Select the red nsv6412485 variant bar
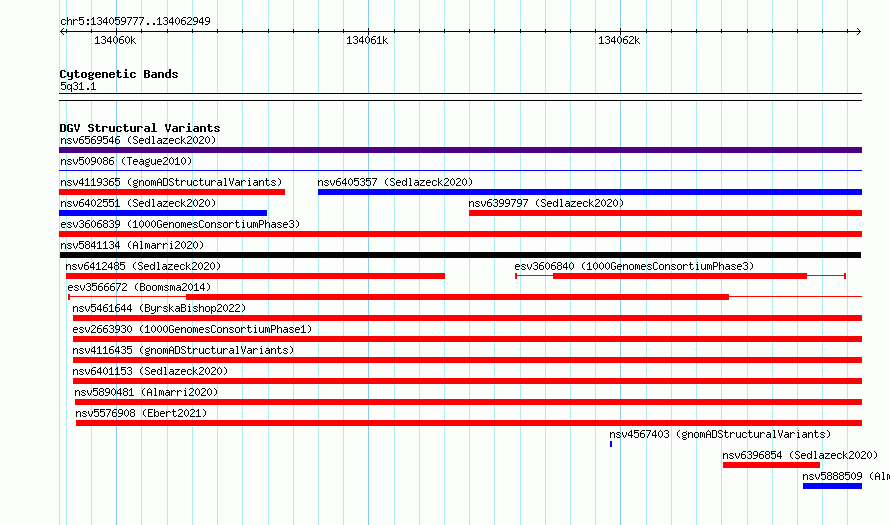This screenshot has height=525, width=890. click(x=255, y=276)
